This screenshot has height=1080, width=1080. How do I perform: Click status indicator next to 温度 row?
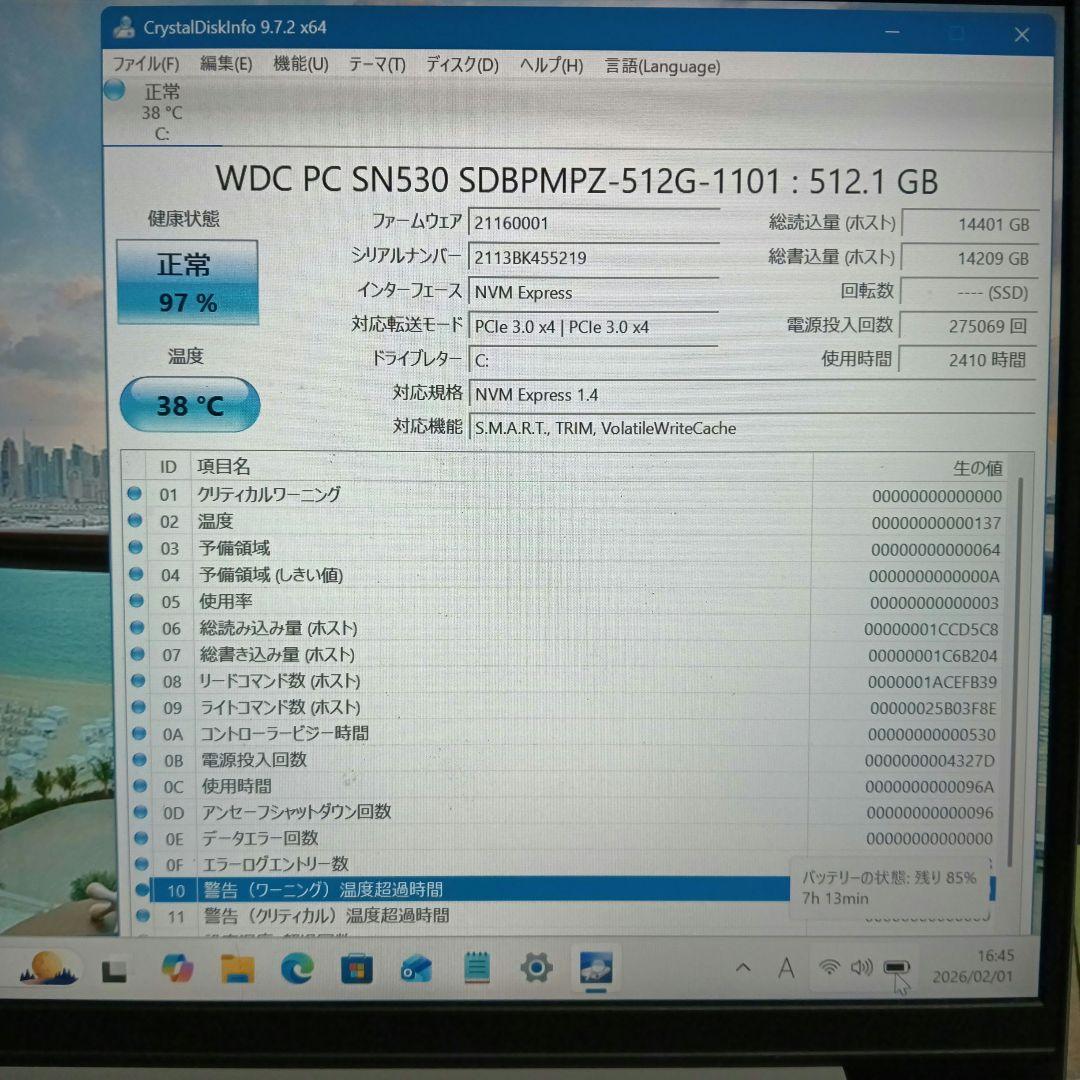pos(135,521)
